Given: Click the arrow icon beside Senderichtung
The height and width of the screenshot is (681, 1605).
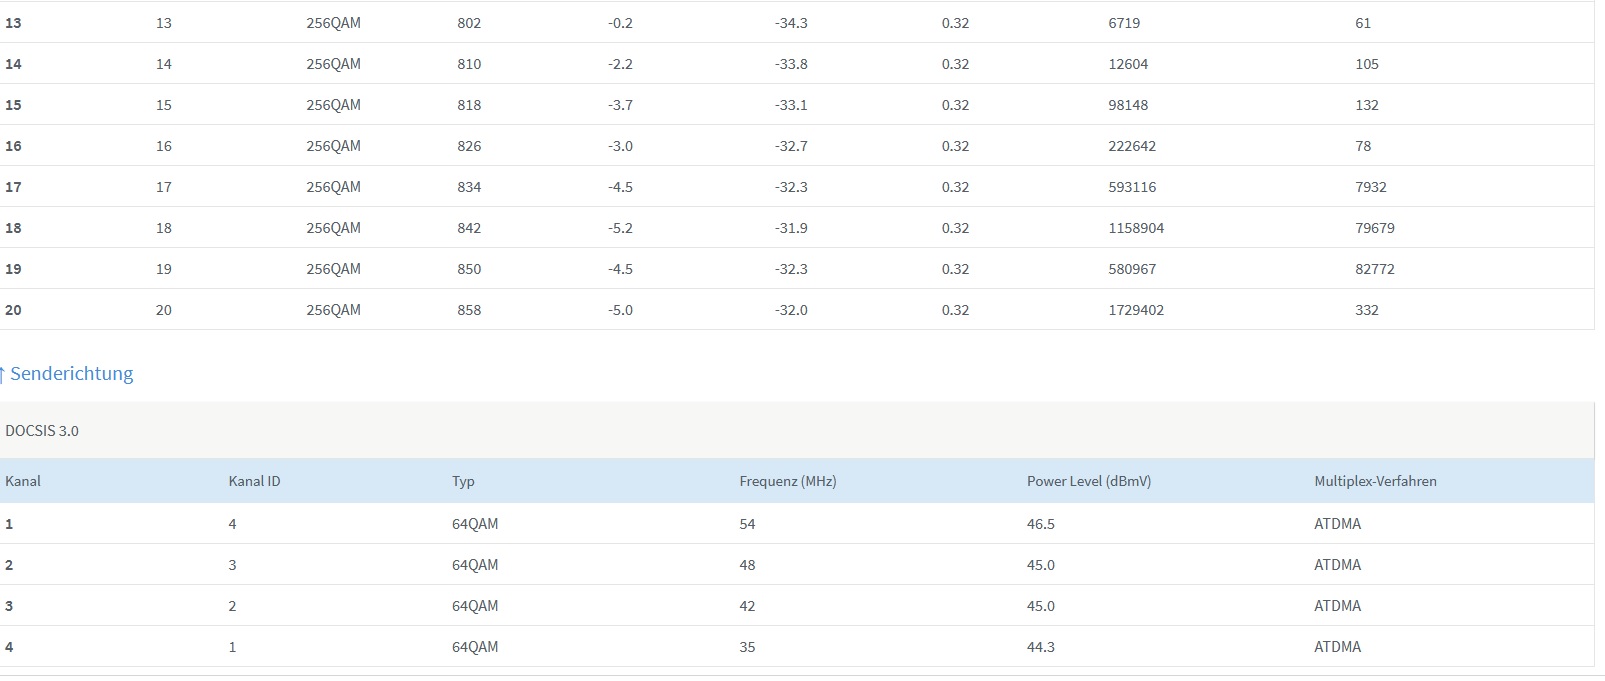Looking at the screenshot, I should (x=3, y=374).
